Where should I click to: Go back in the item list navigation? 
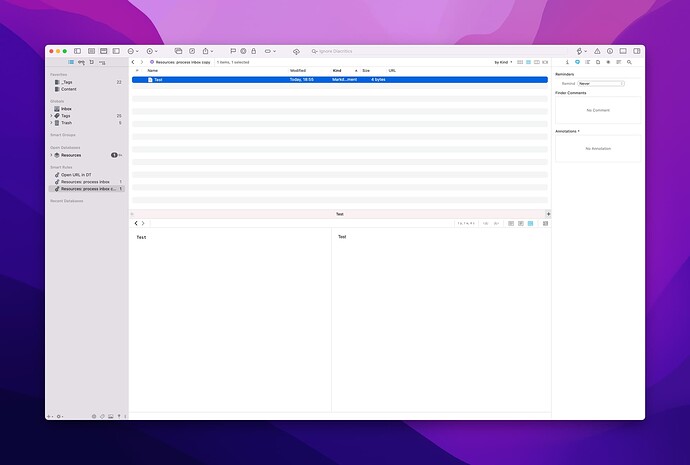coord(133,62)
